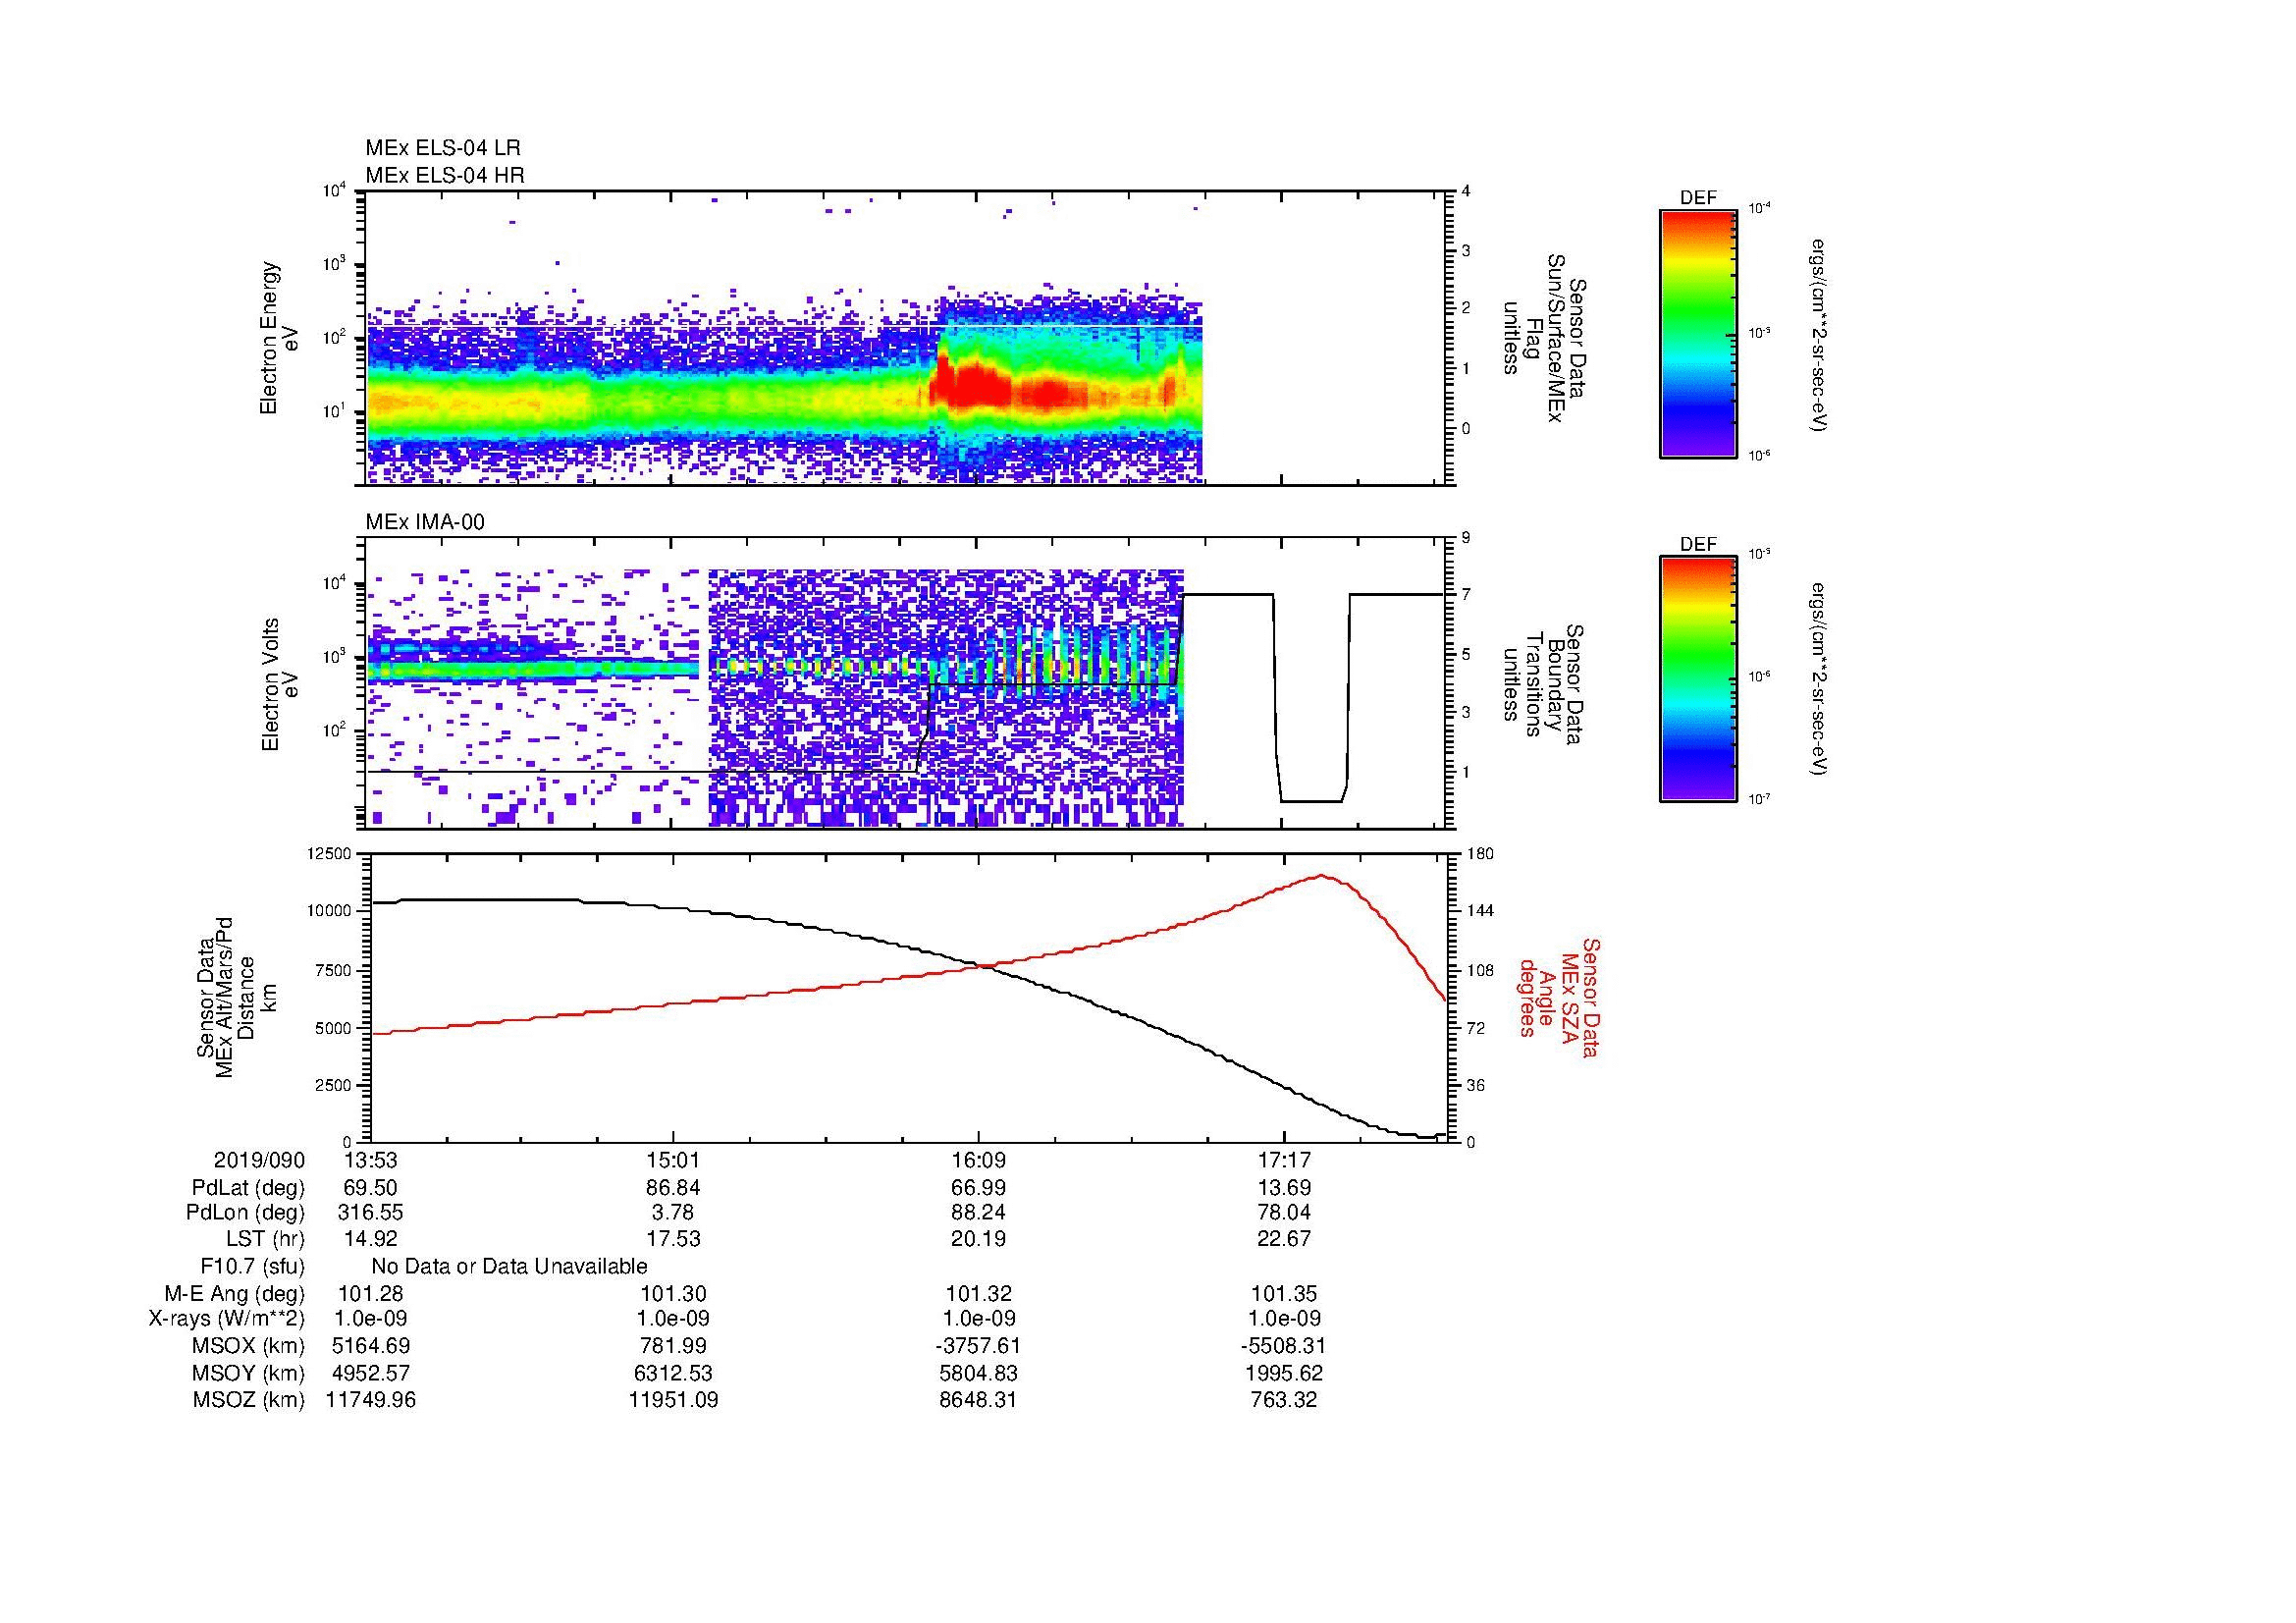The height and width of the screenshot is (1623, 2296).
Task: Click the 'PdLat (deg)' row label
Action: click(248, 1187)
